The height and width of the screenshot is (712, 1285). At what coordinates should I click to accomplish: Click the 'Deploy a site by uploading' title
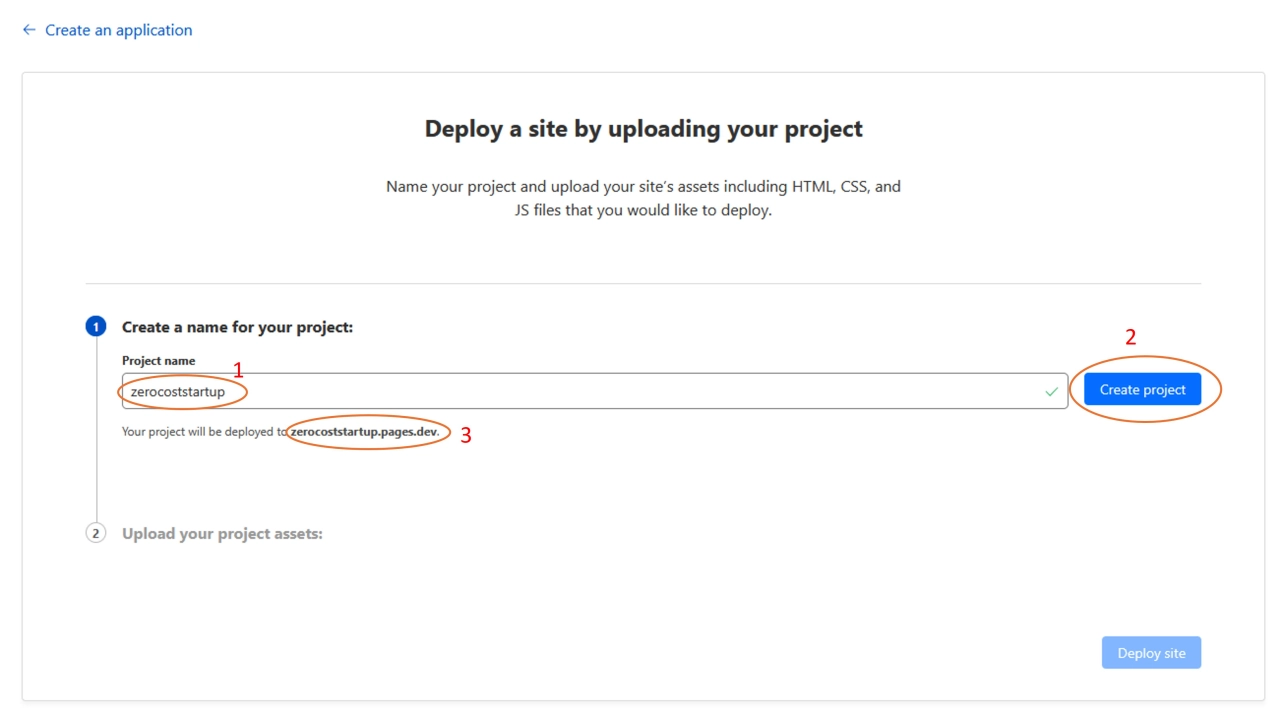pyautogui.click(x=643, y=129)
